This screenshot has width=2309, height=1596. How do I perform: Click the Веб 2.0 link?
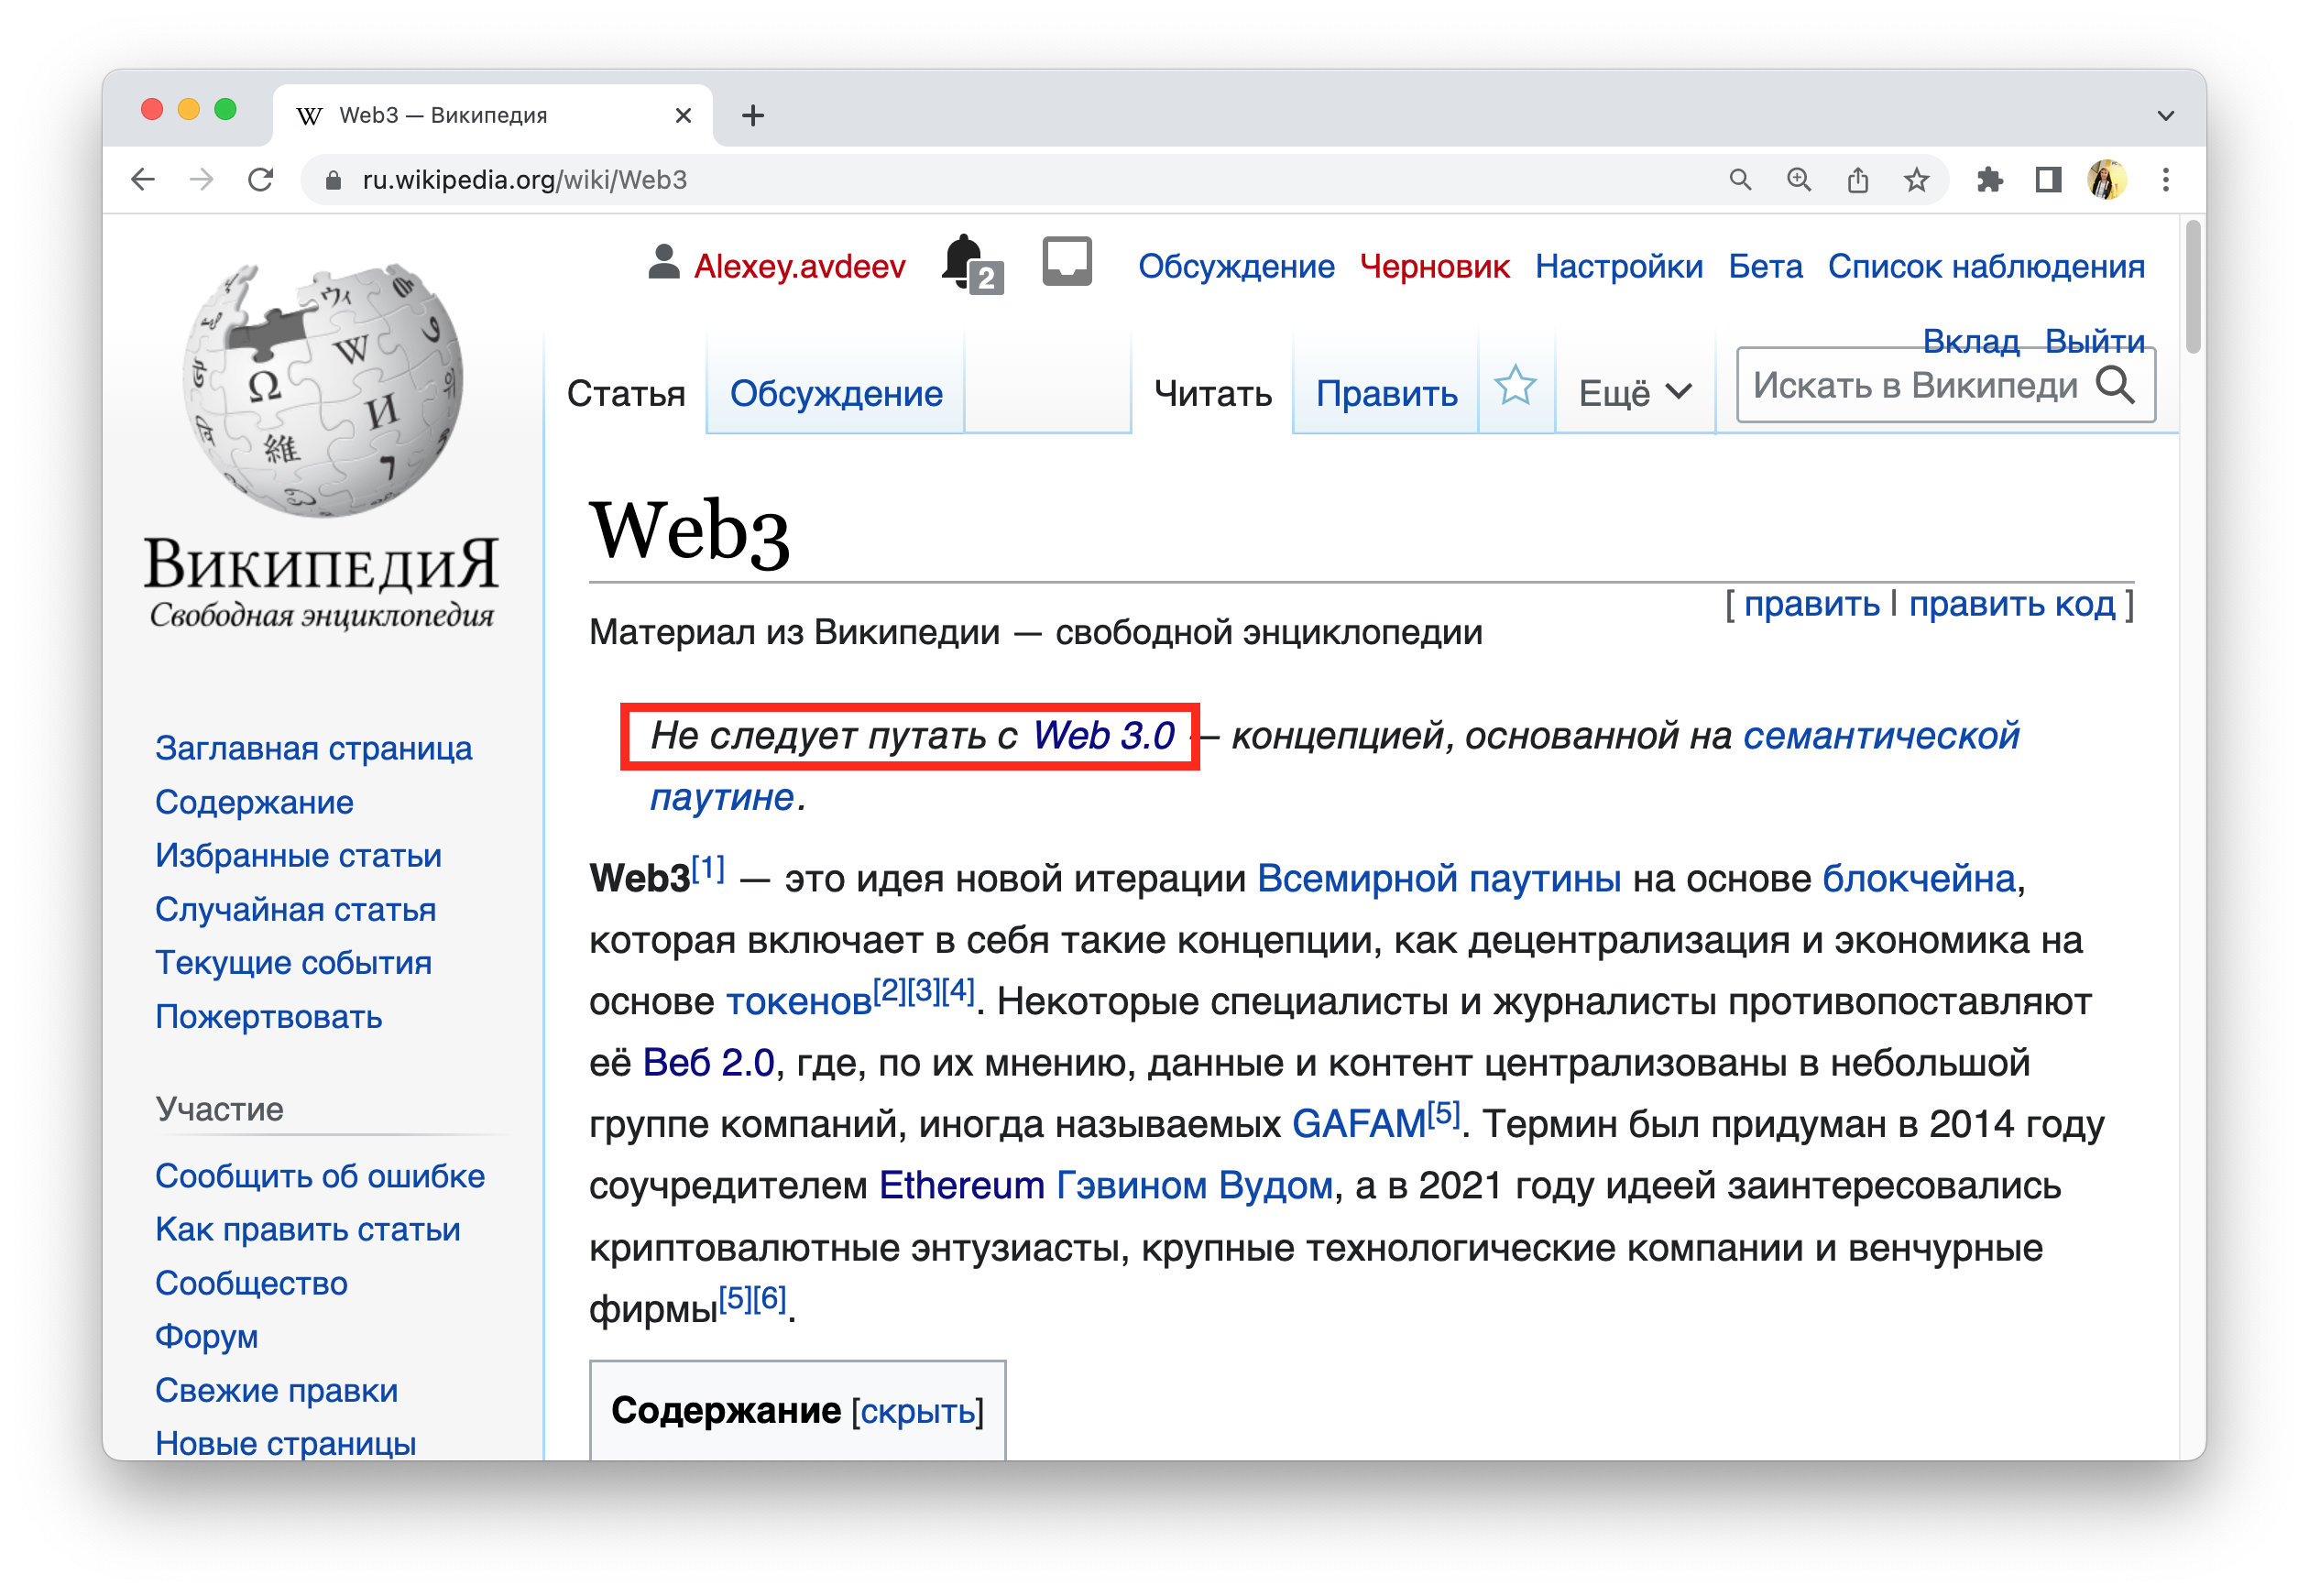click(708, 1062)
